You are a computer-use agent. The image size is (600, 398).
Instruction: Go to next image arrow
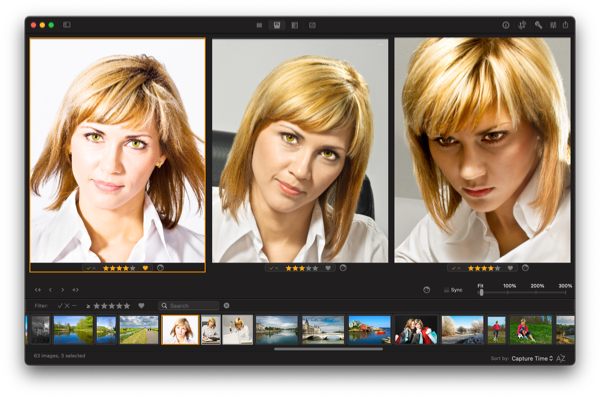63,290
